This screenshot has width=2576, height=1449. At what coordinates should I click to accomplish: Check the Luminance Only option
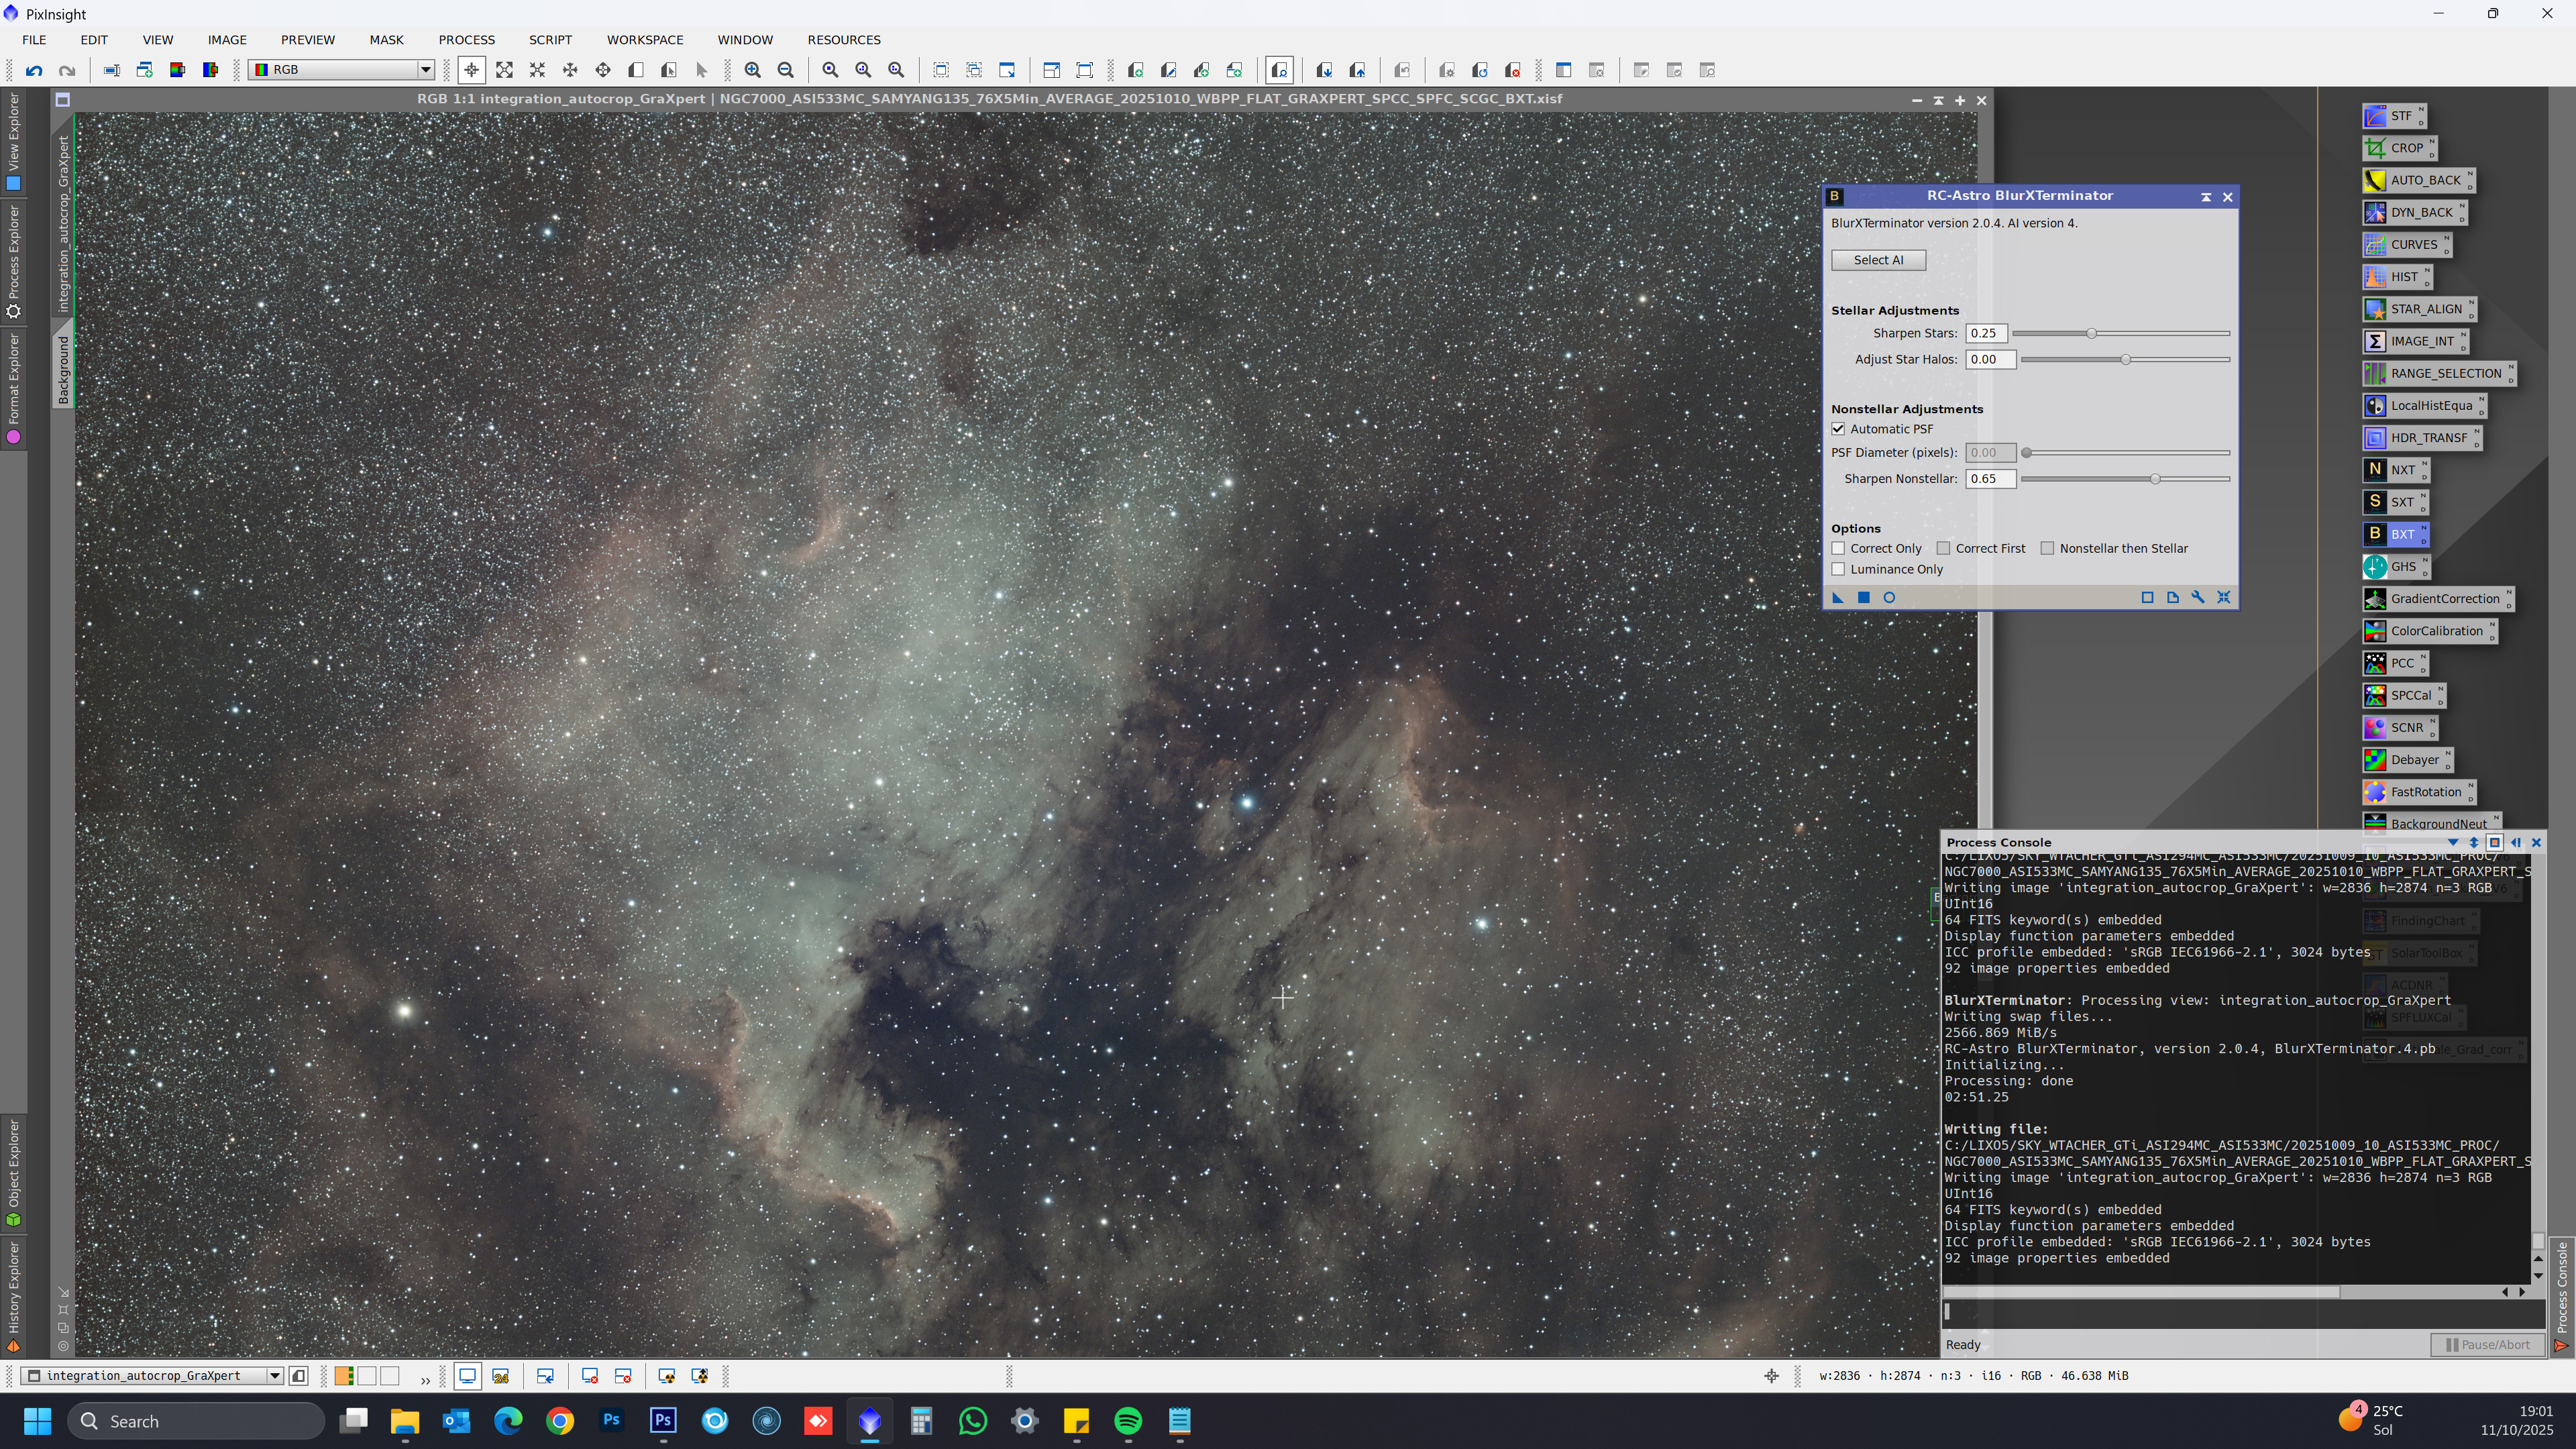(1838, 570)
